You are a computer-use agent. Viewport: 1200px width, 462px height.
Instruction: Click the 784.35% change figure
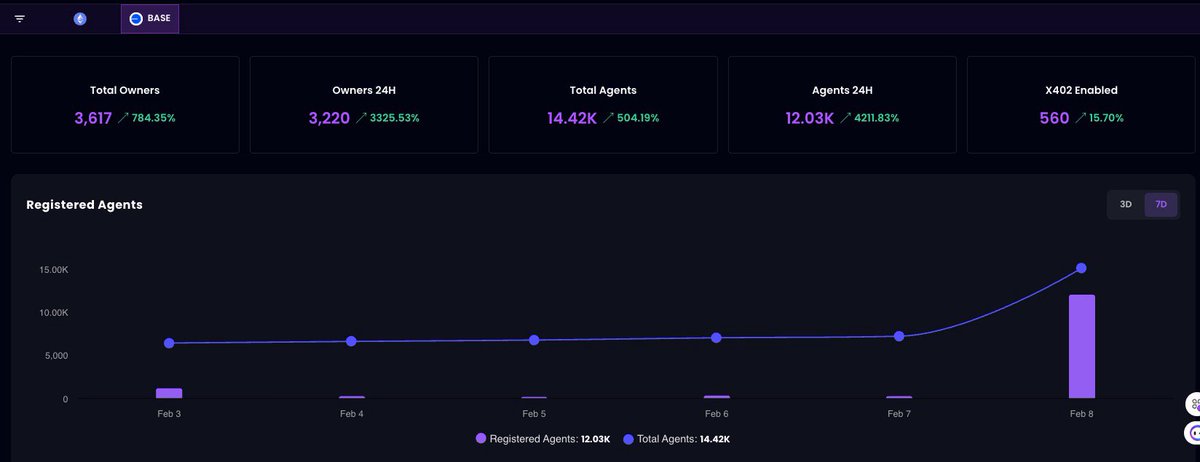pos(154,118)
